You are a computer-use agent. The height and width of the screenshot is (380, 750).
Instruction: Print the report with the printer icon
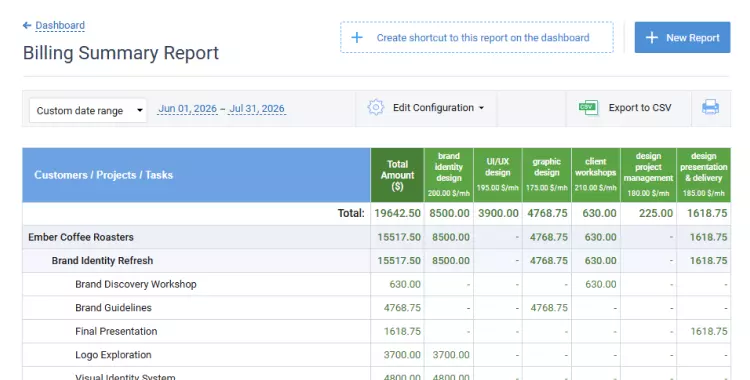click(x=710, y=107)
